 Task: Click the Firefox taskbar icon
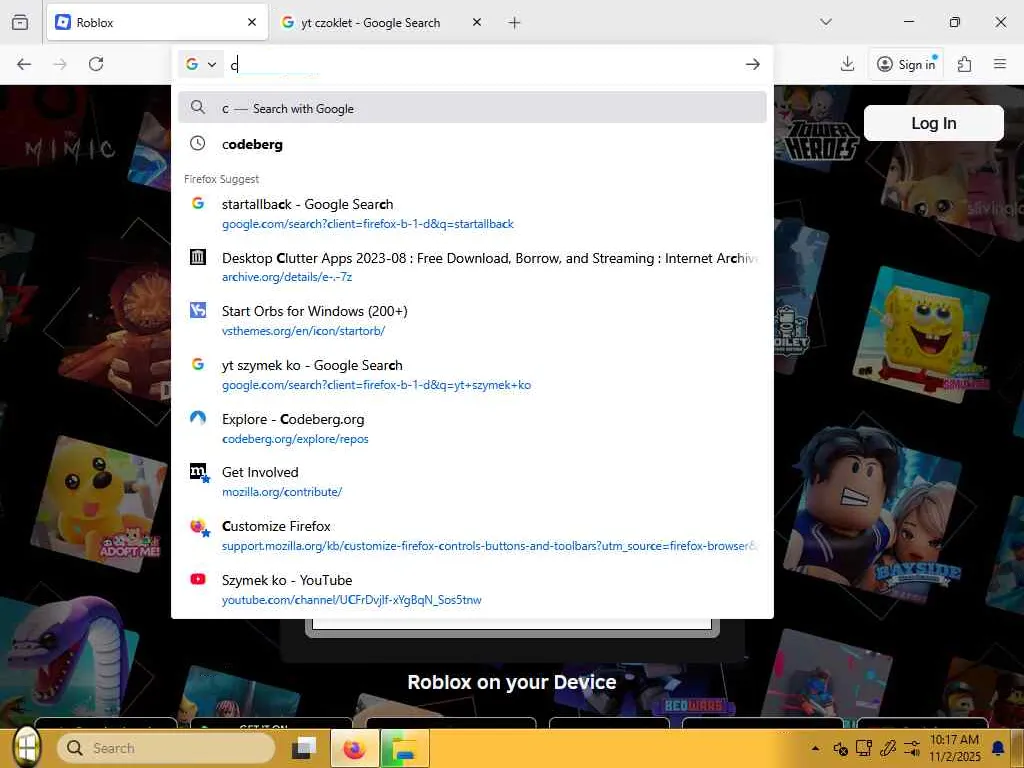tap(355, 748)
